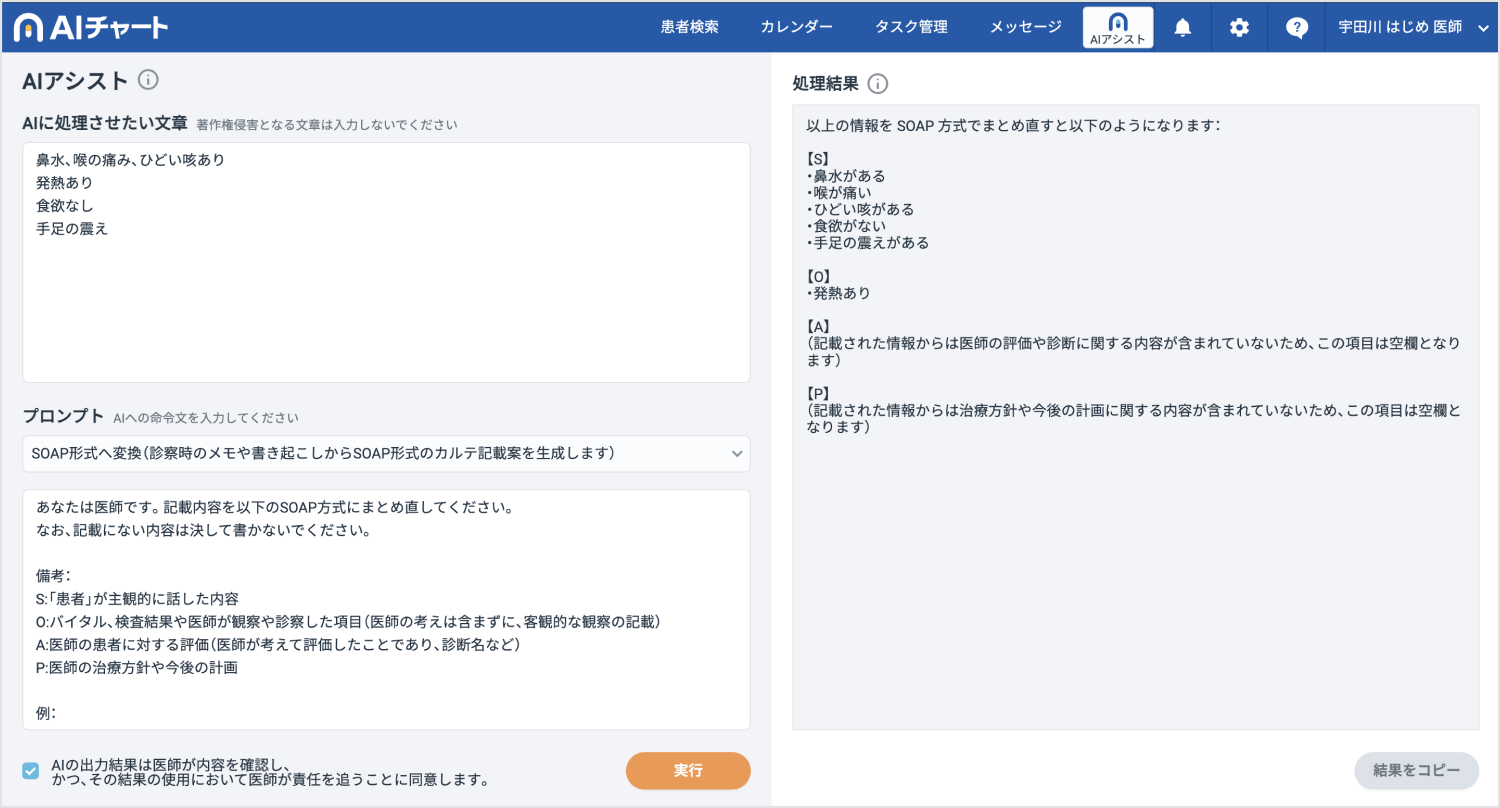Open メッセージ from the top navigation
Image resolution: width=1500 pixels, height=808 pixels.
pos(1025,27)
